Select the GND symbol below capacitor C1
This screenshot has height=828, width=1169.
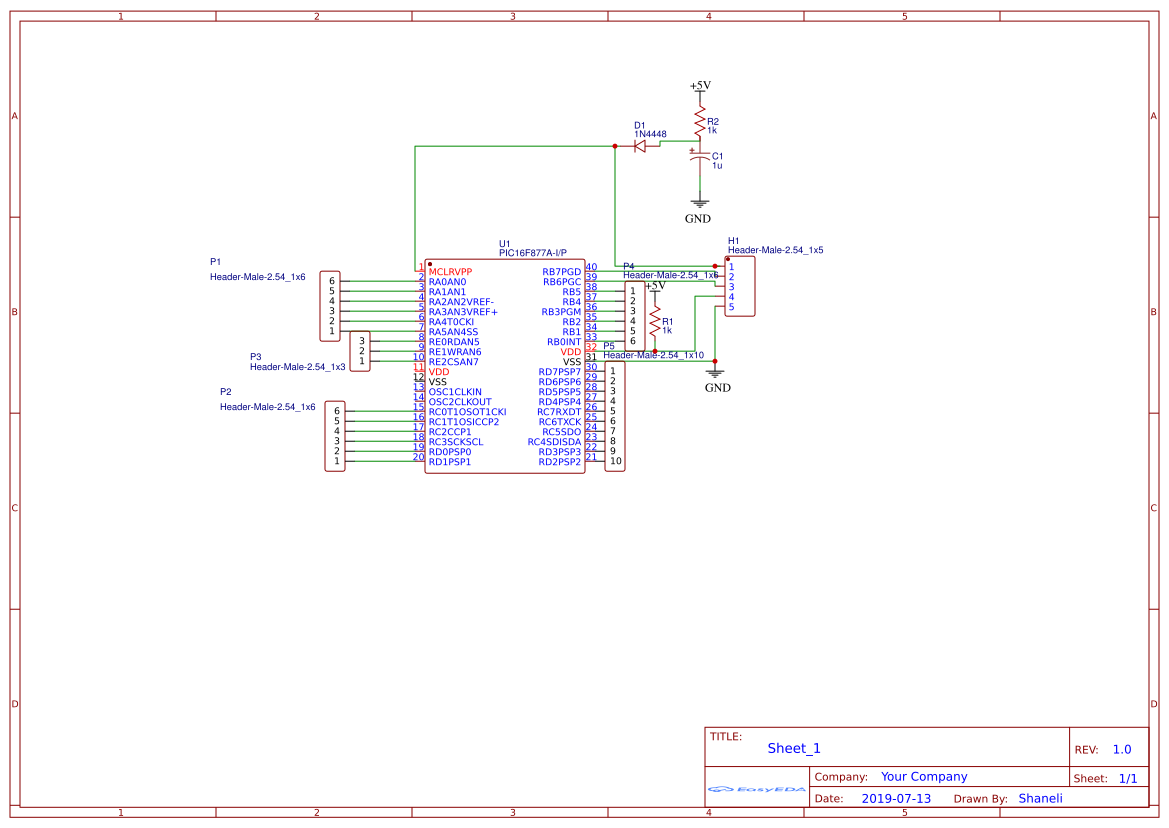coord(699,210)
